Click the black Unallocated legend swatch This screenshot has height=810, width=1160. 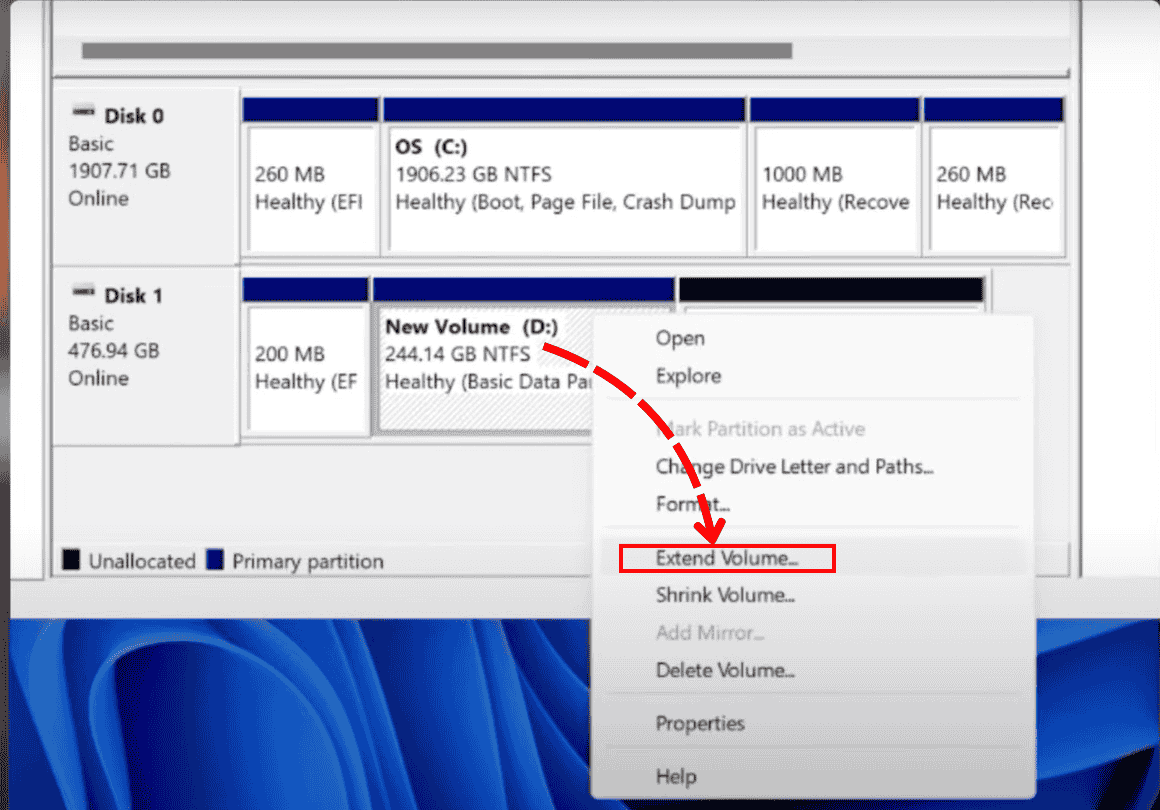coord(71,559)
